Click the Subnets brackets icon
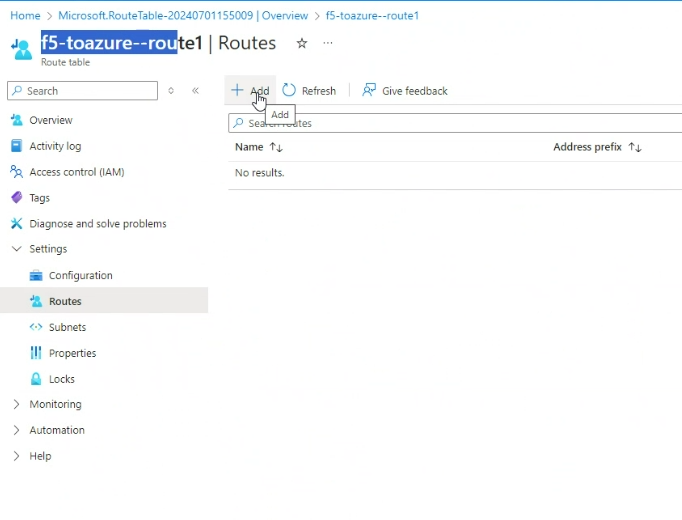 (36, 327)
